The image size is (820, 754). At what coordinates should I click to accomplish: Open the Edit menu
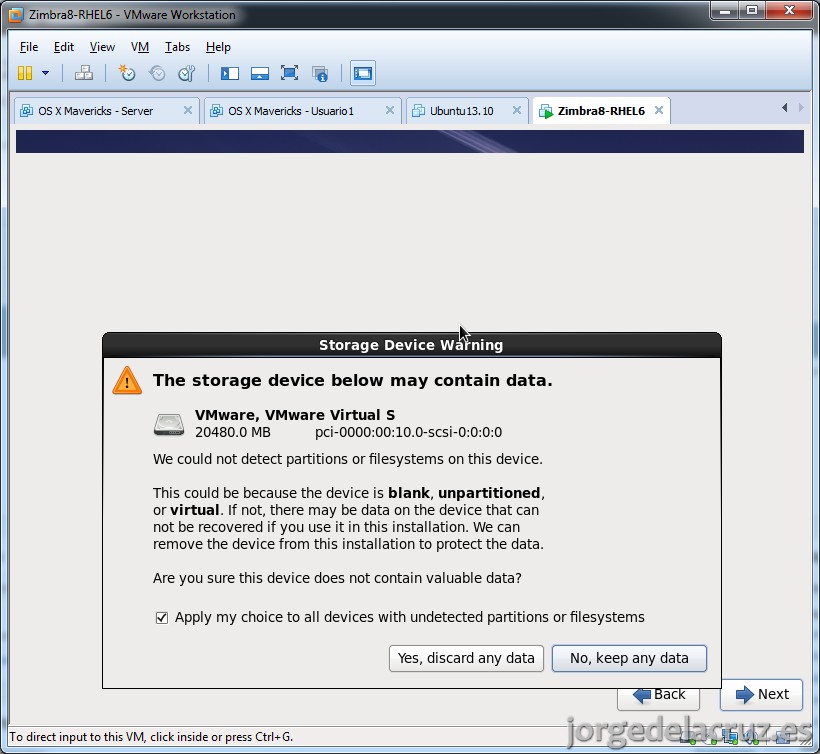point(64,47)
